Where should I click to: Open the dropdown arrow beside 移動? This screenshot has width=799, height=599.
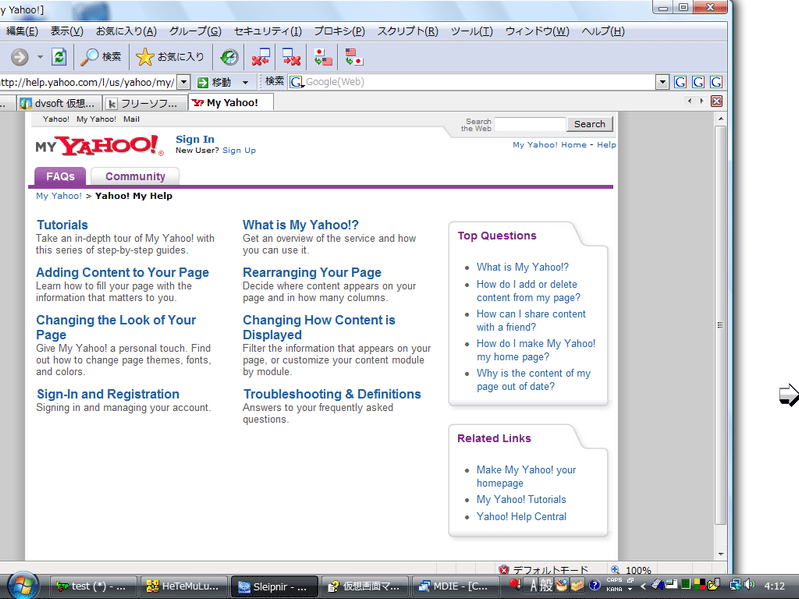coord(245,82)
